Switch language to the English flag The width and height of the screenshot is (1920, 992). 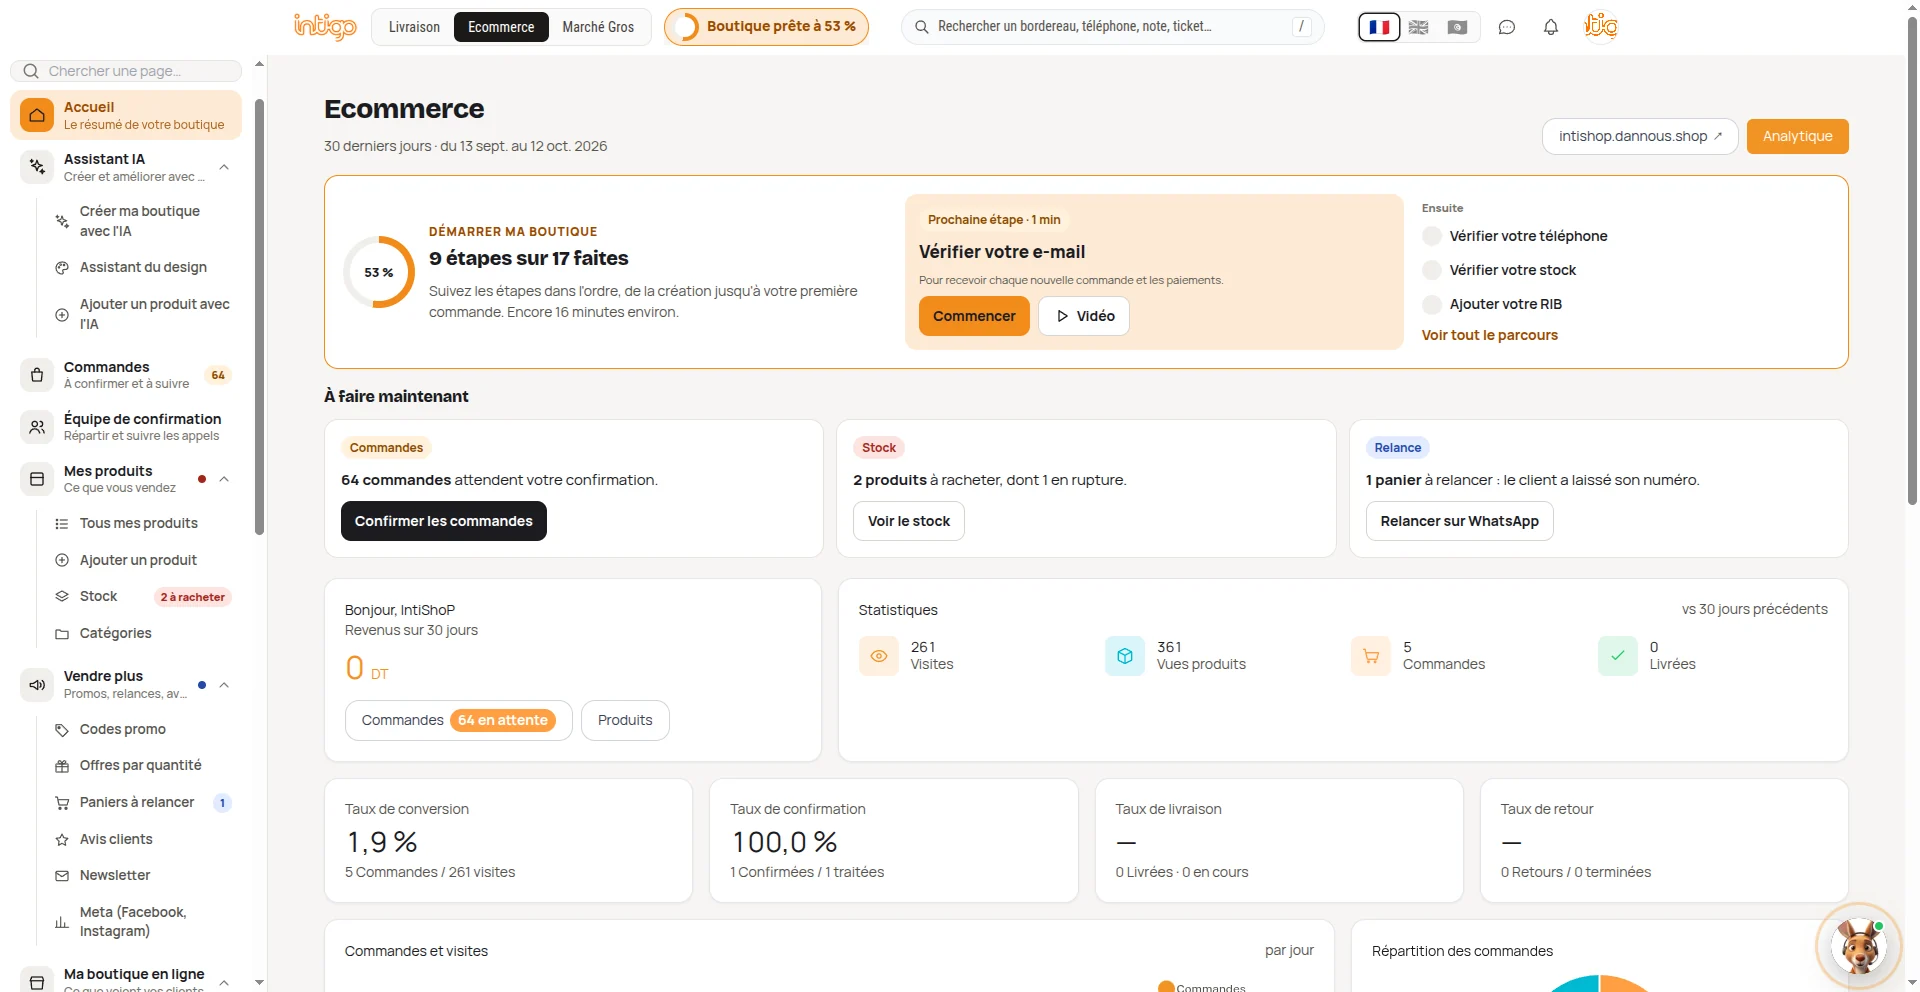coord(1418,27)
